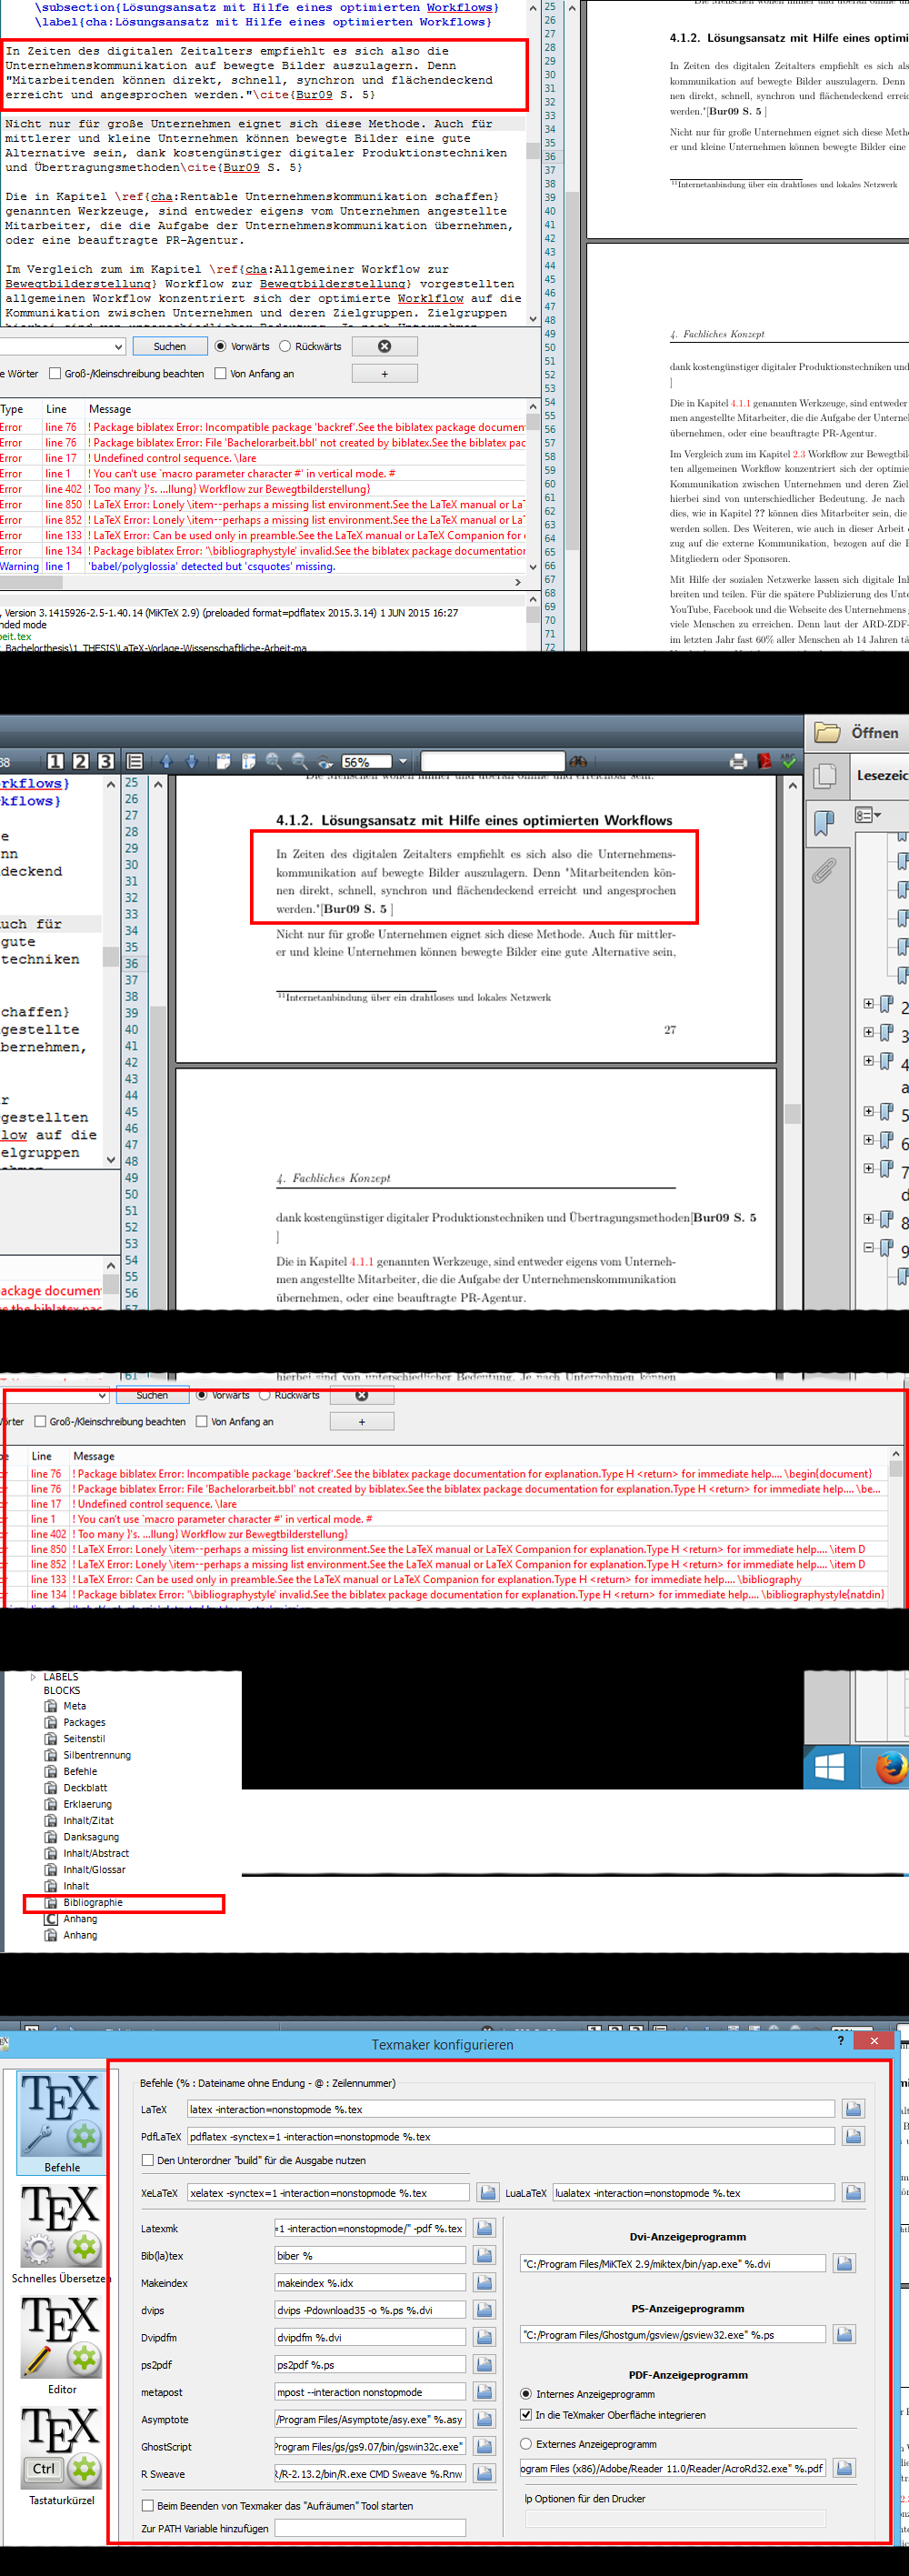Open the 56% zoom level dropdown
The height and width of the screenshot is (2576, 909).
tap(403, 762)
